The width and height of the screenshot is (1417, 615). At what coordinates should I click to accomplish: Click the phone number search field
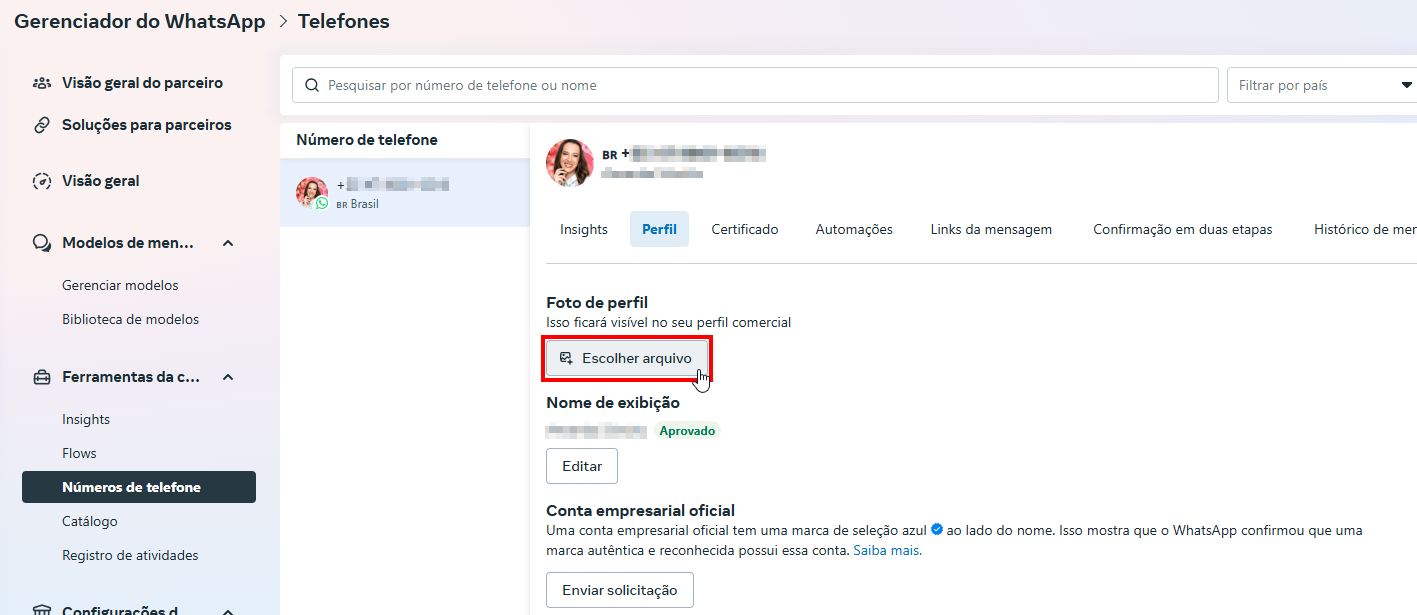click(x=755, y=85)
